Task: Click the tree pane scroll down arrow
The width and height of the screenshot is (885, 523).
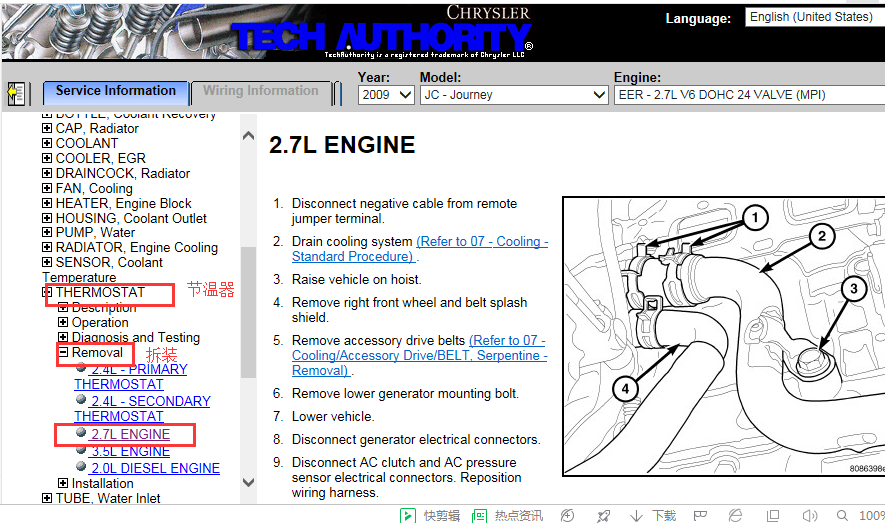Action: (248, 482)
